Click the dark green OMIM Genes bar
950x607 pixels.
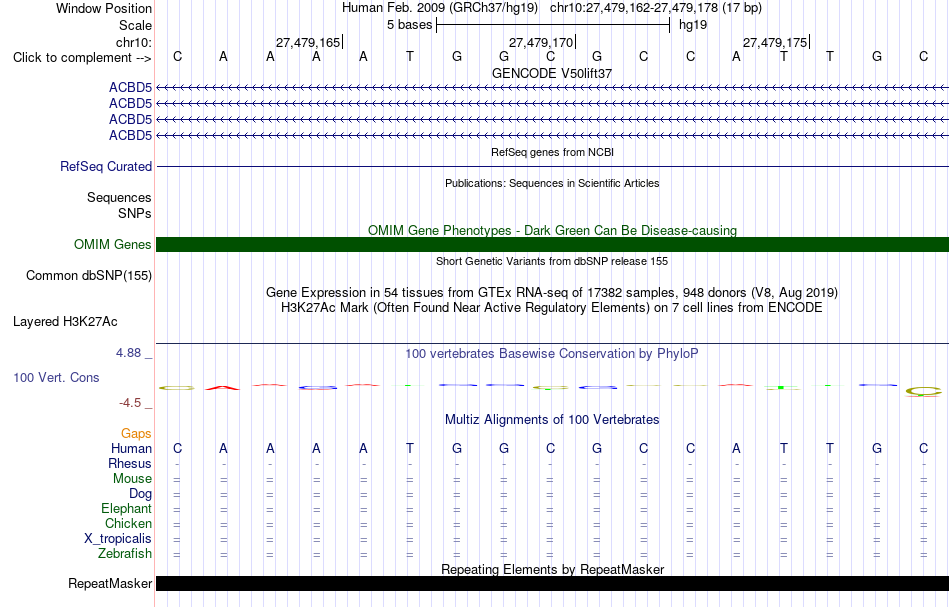coord(552,244)
